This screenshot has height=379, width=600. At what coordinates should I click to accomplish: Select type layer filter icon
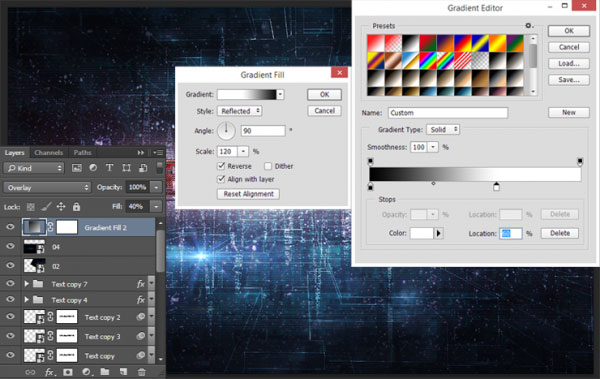(109, 168)
